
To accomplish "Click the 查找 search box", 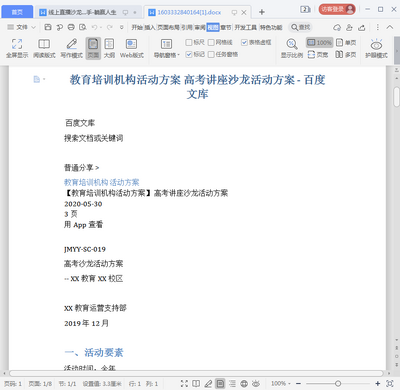I will click(x=300, y=27).
